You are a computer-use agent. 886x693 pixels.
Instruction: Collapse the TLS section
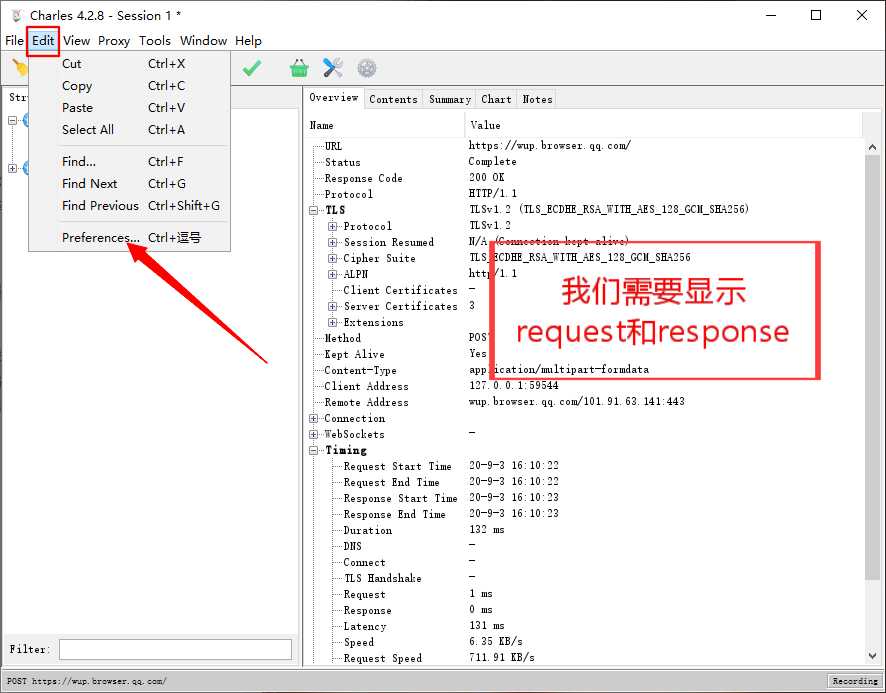click(x=314, y=210)
